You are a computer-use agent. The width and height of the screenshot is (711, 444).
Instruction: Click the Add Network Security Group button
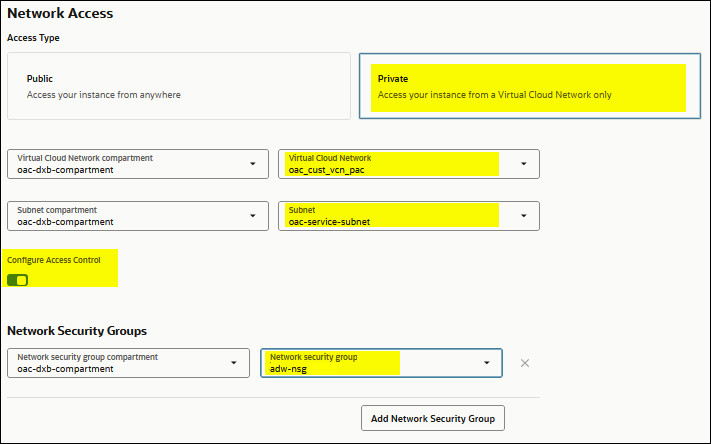[433, 417]
